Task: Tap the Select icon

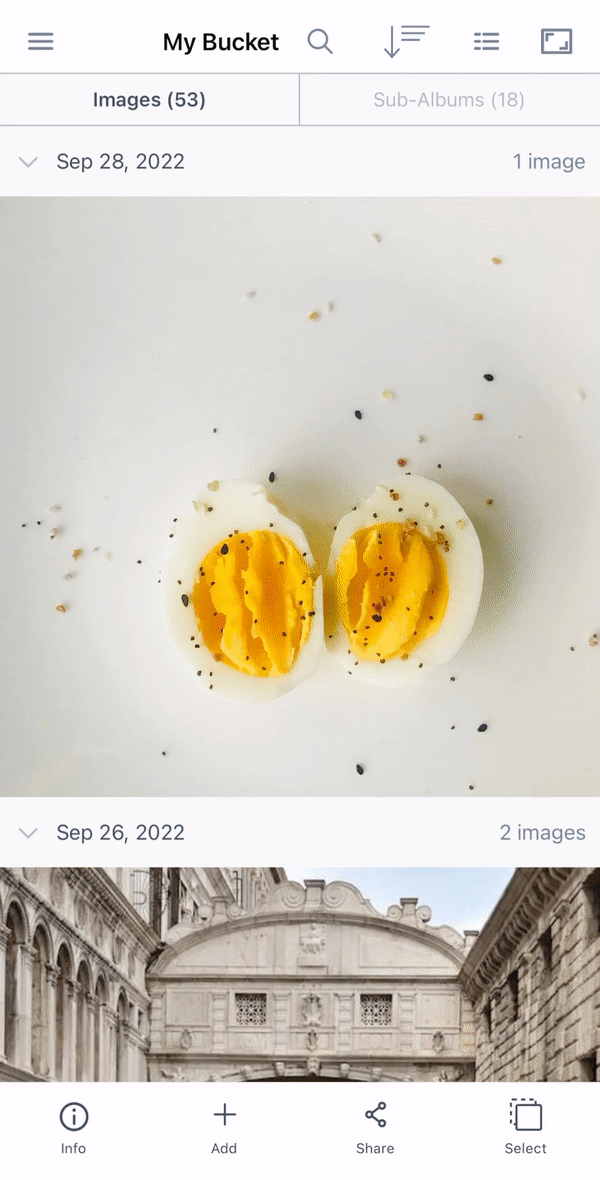Action: click(525, 1115)
